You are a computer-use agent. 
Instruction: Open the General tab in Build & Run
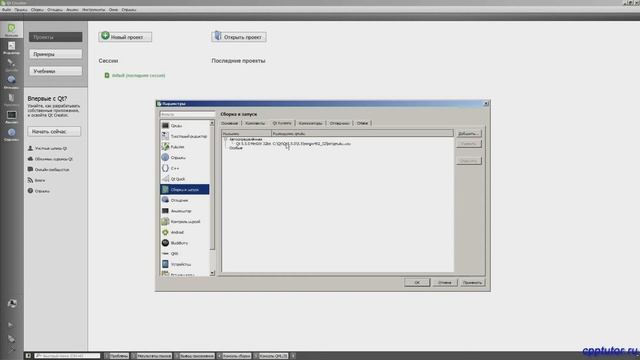[x=229, y=123]
